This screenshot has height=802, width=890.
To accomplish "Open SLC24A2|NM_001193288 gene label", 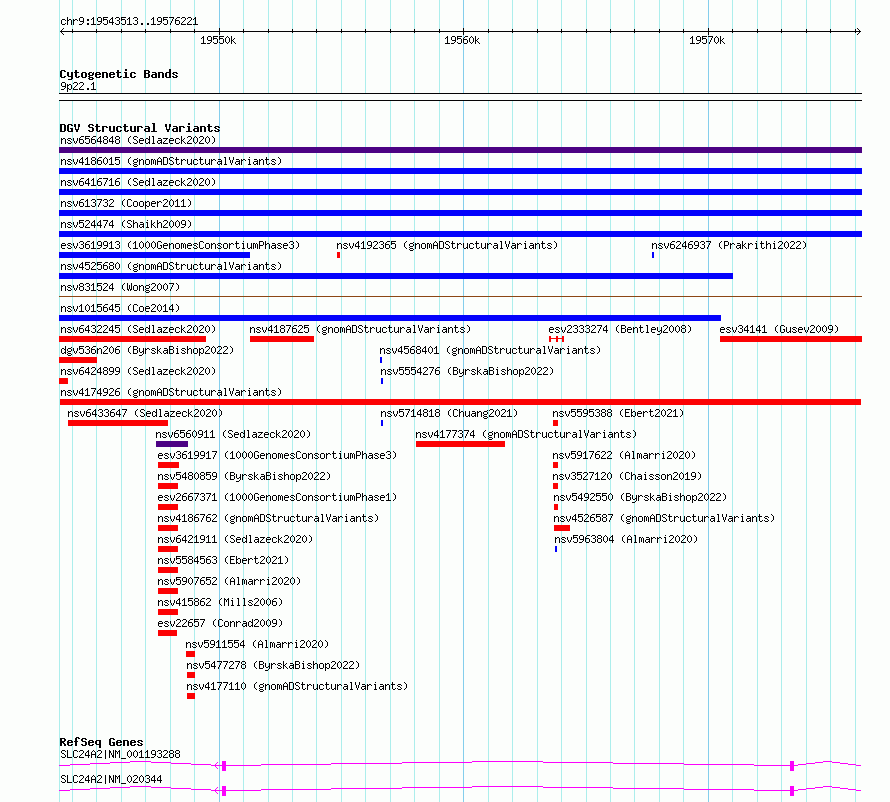I will [x=120, y=754].
